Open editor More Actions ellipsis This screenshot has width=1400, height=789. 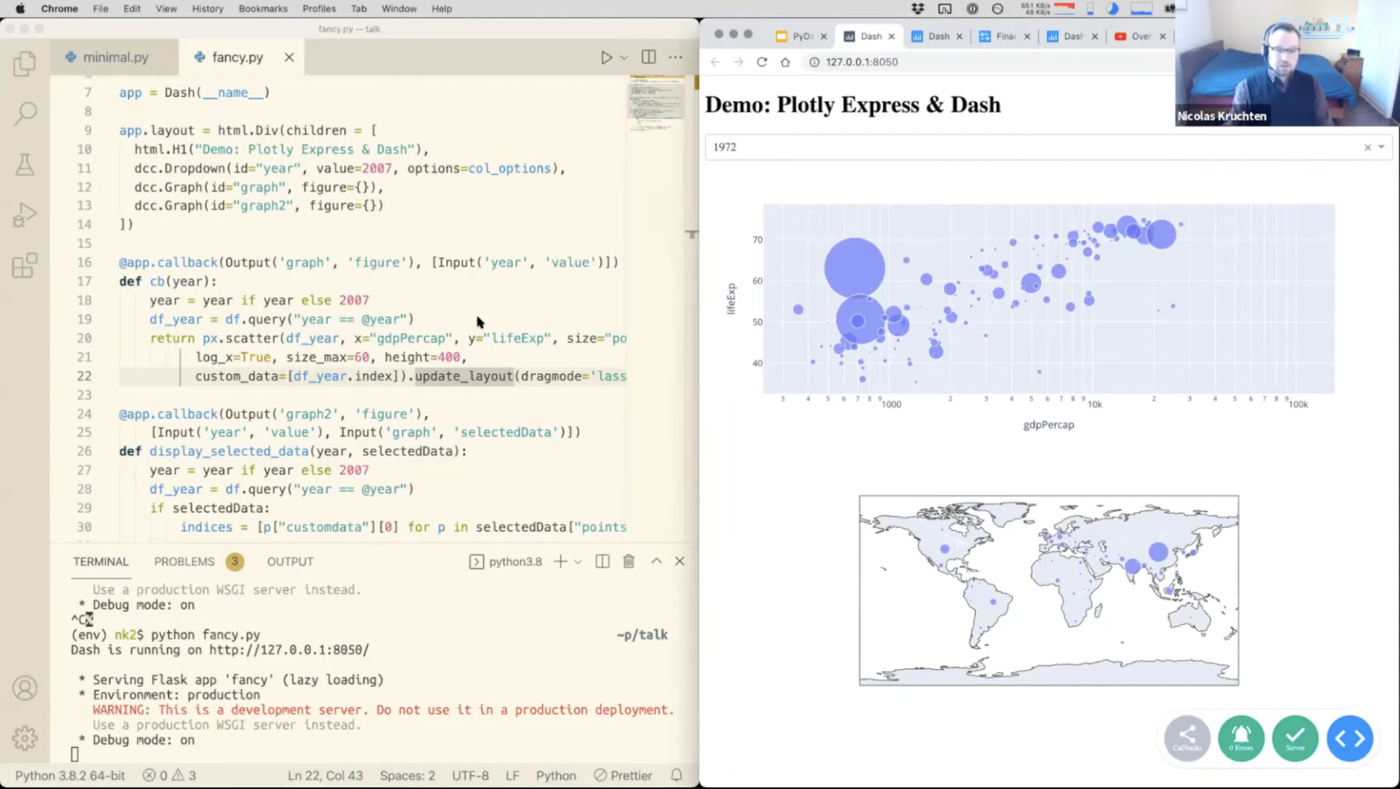pyautogui.click(x=676, y=57)
